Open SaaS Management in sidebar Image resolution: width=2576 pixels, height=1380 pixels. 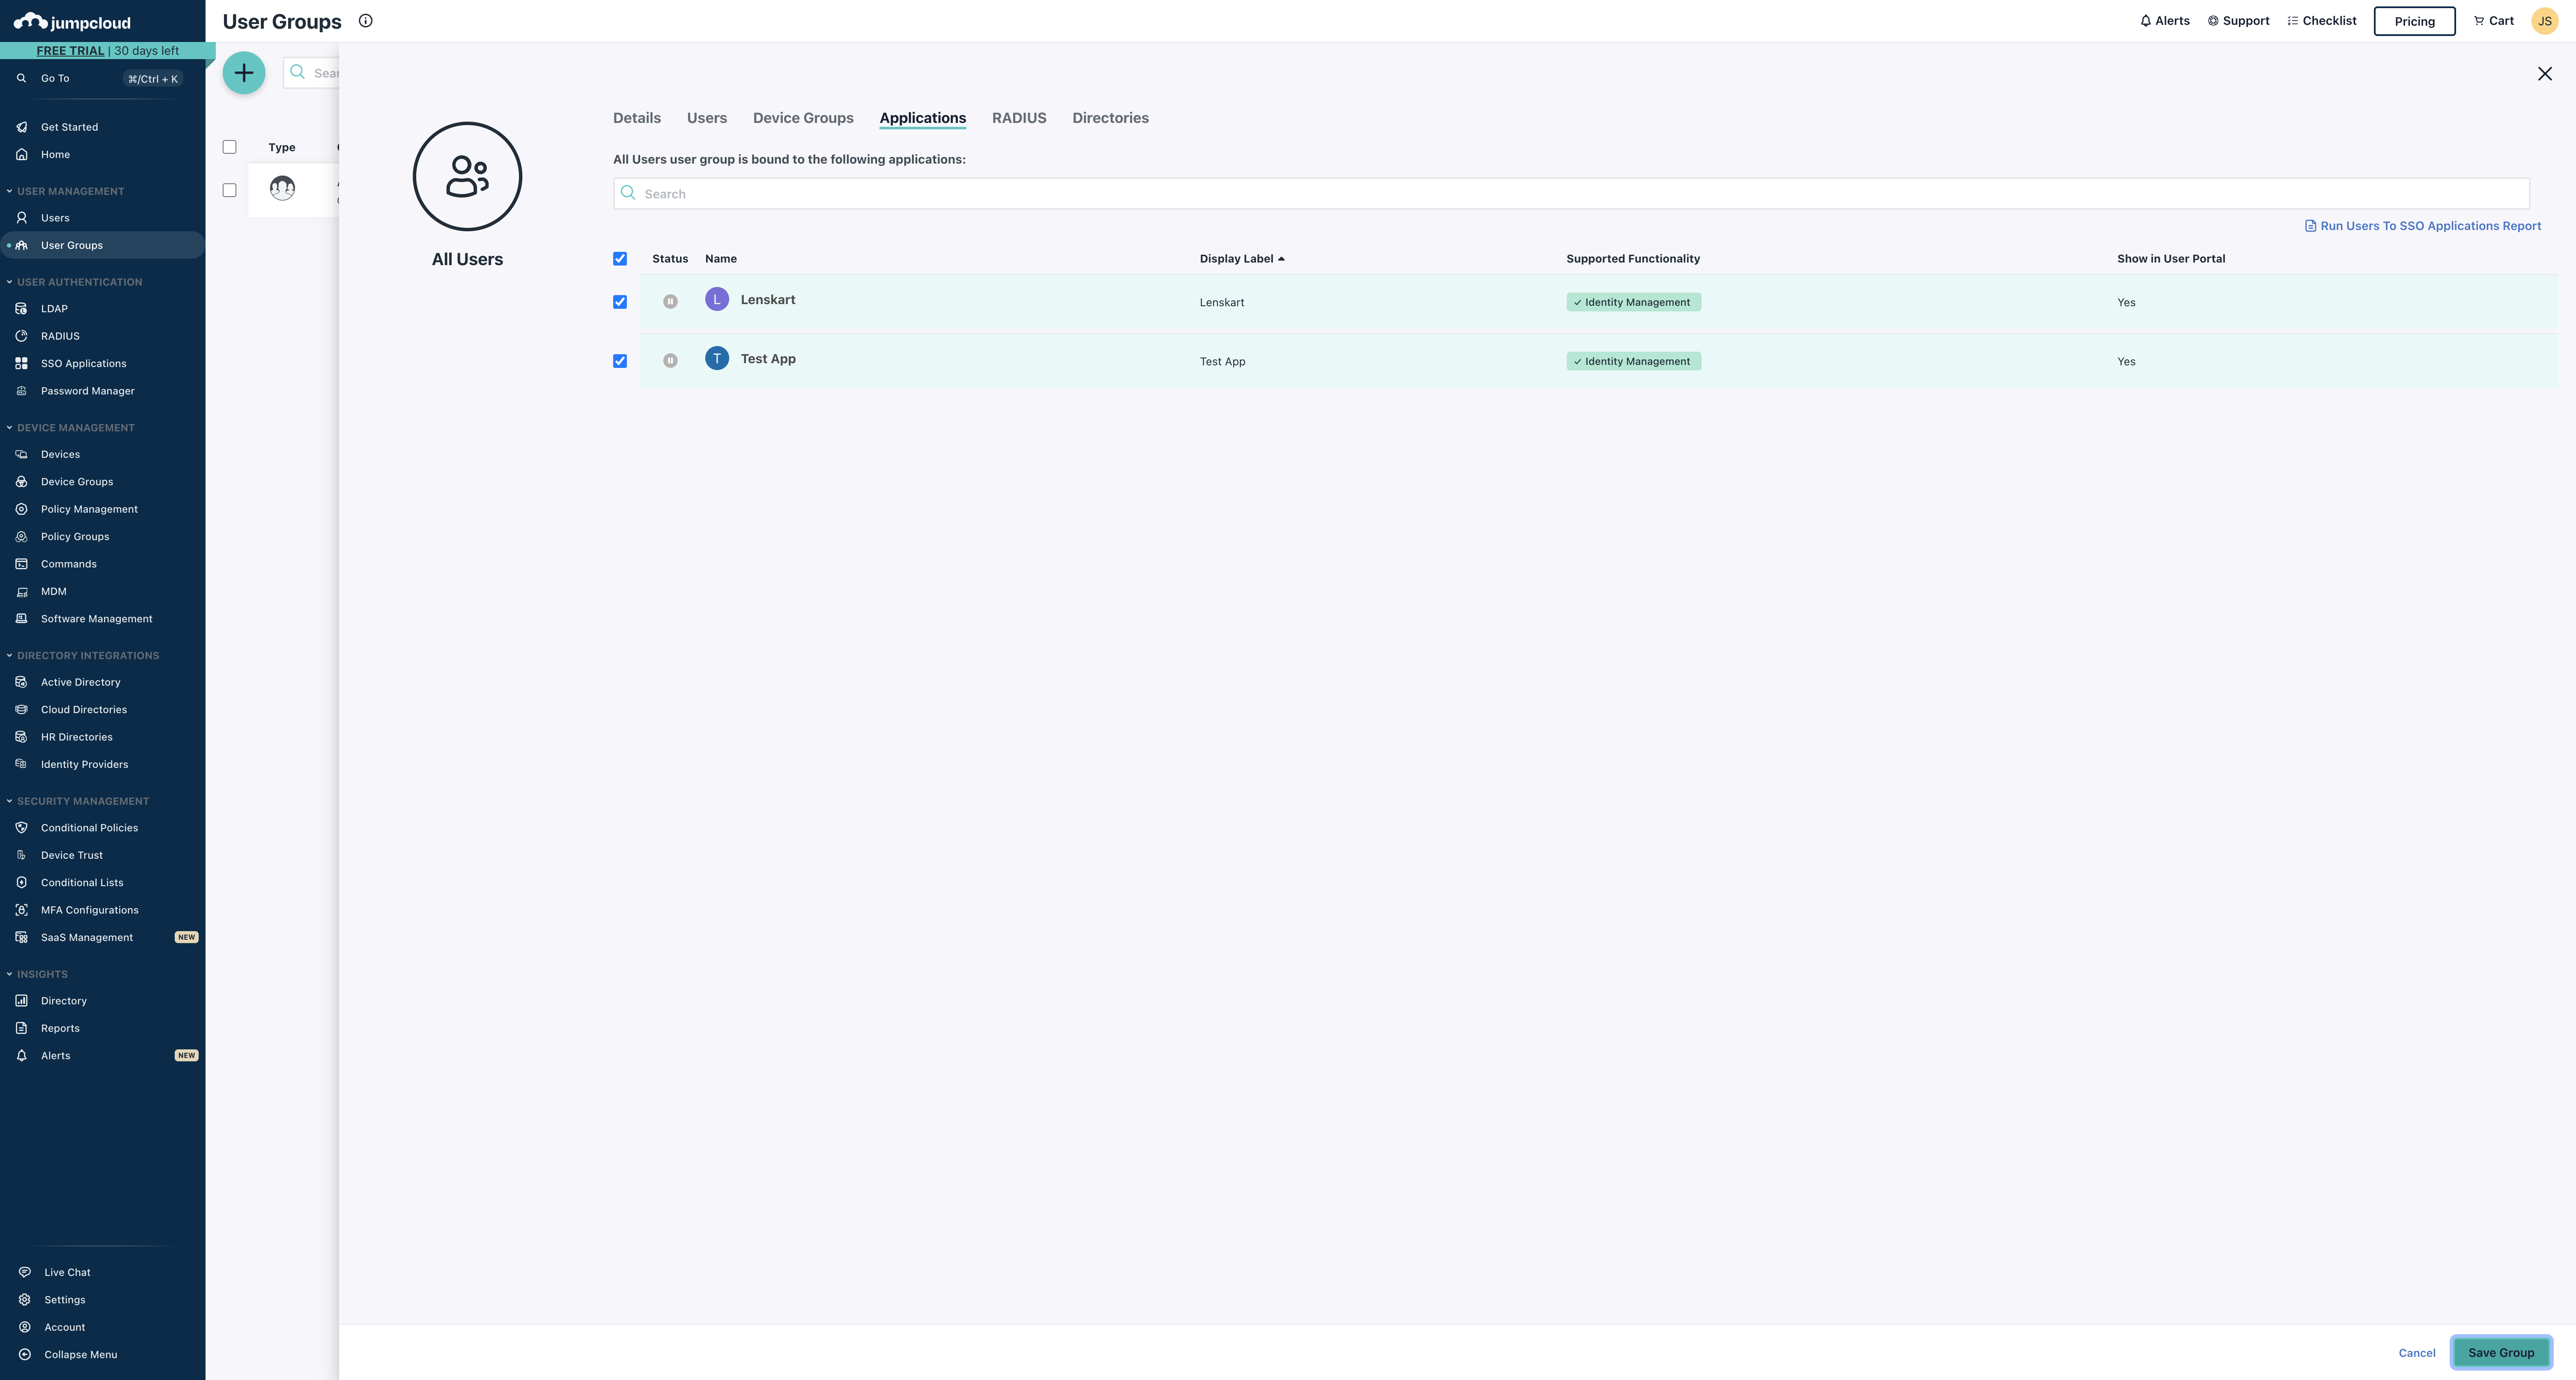click(x=87, y=937)
